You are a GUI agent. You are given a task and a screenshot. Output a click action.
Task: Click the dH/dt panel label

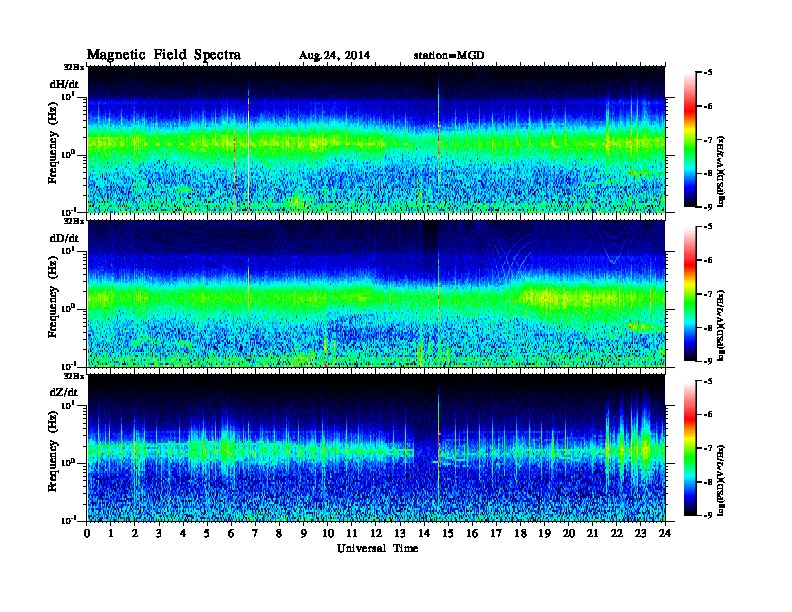click(x=64, y=84)
